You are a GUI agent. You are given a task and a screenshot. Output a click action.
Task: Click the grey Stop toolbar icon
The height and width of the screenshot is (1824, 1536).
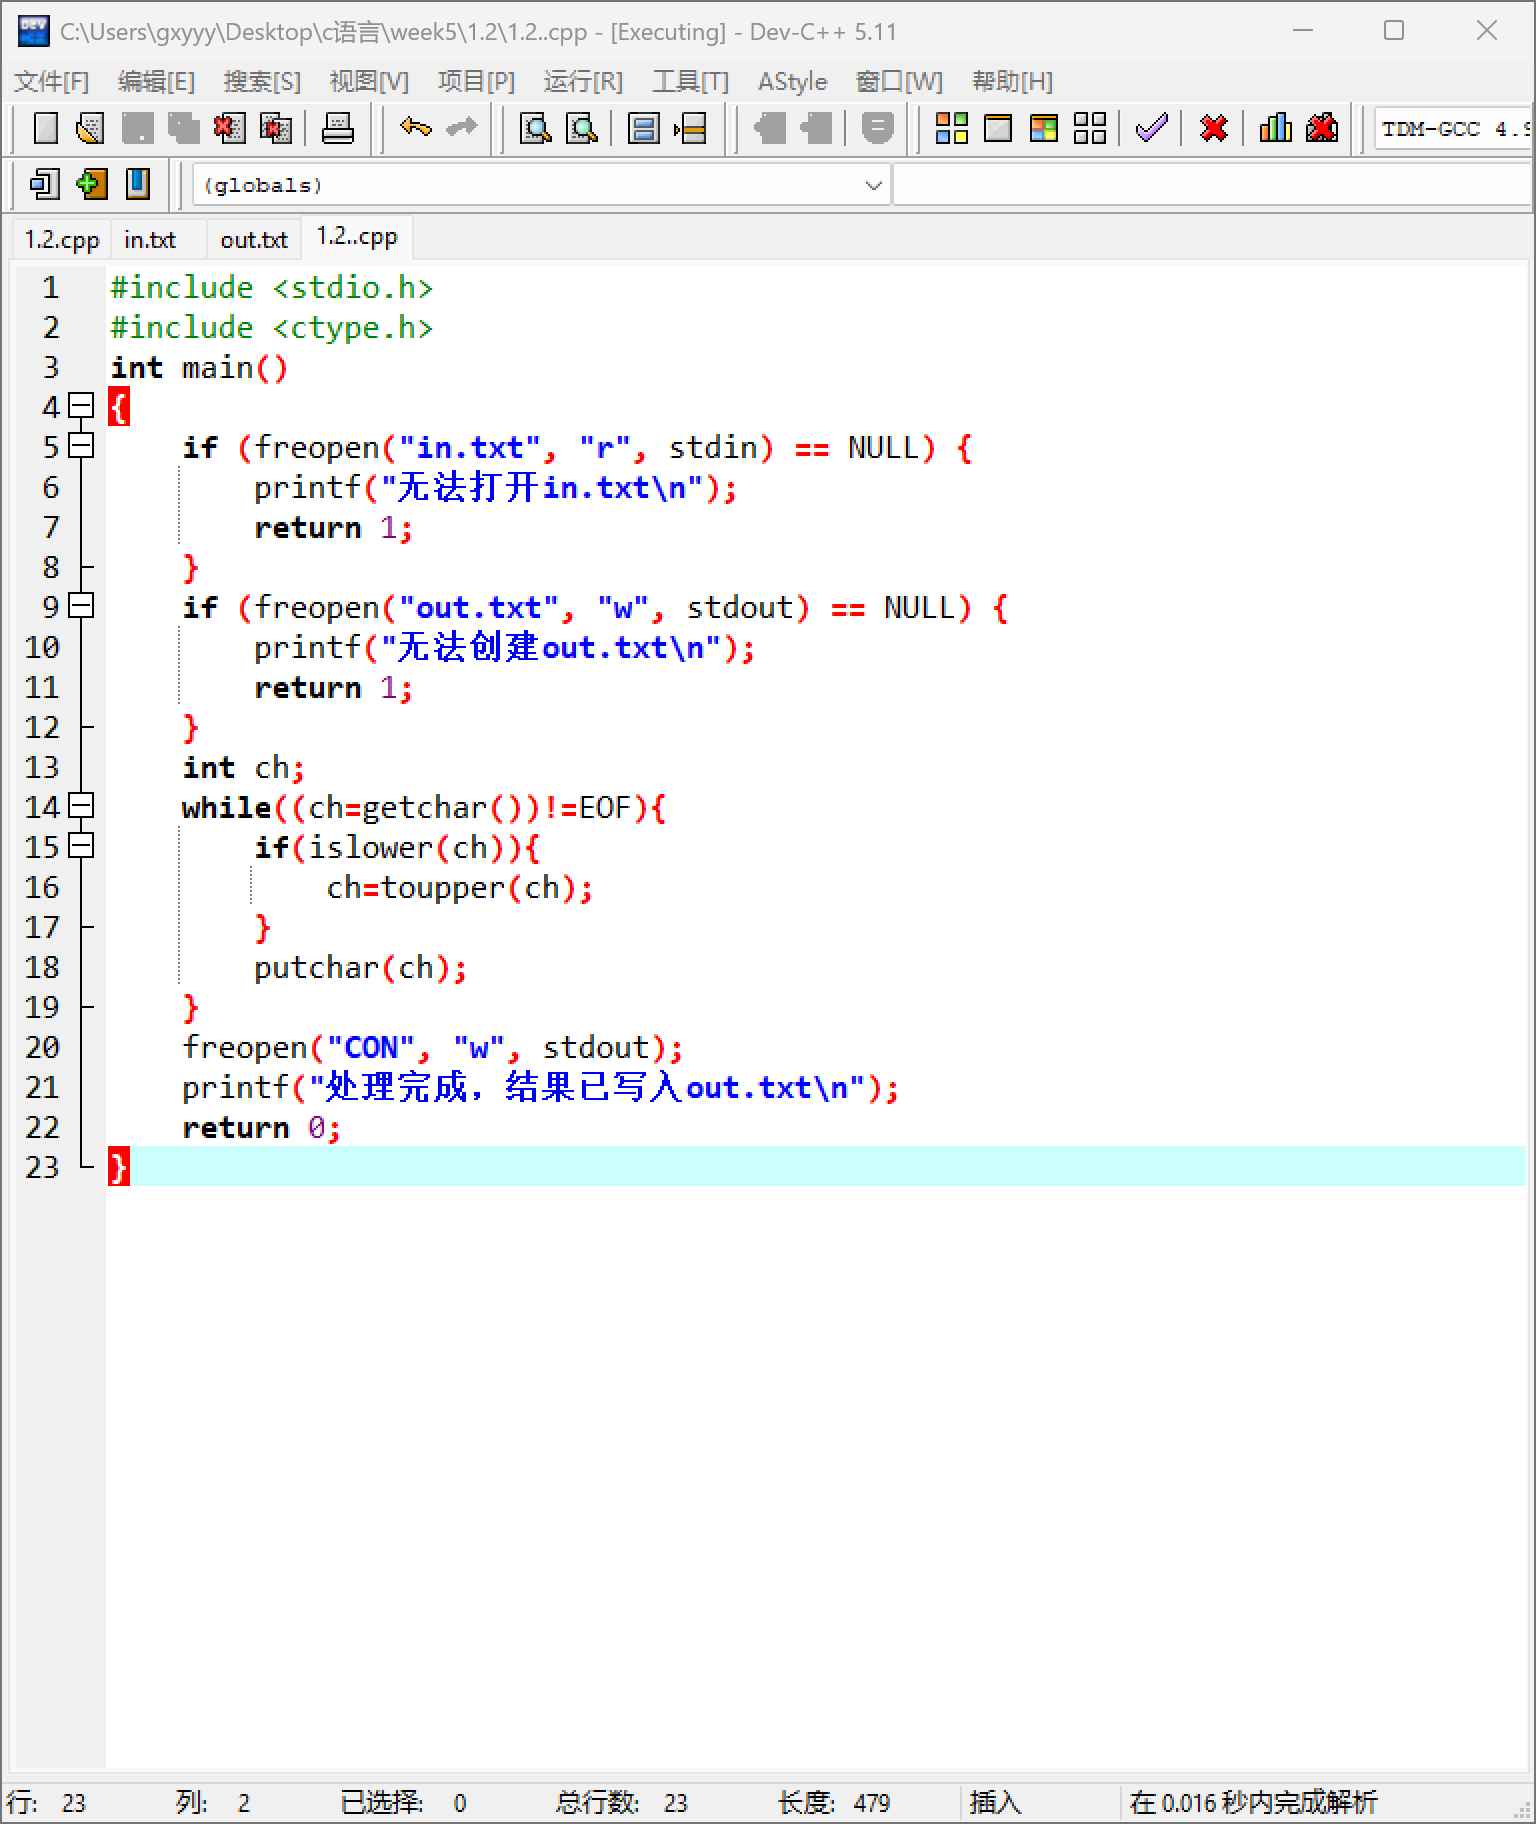(x=877, y=128)
